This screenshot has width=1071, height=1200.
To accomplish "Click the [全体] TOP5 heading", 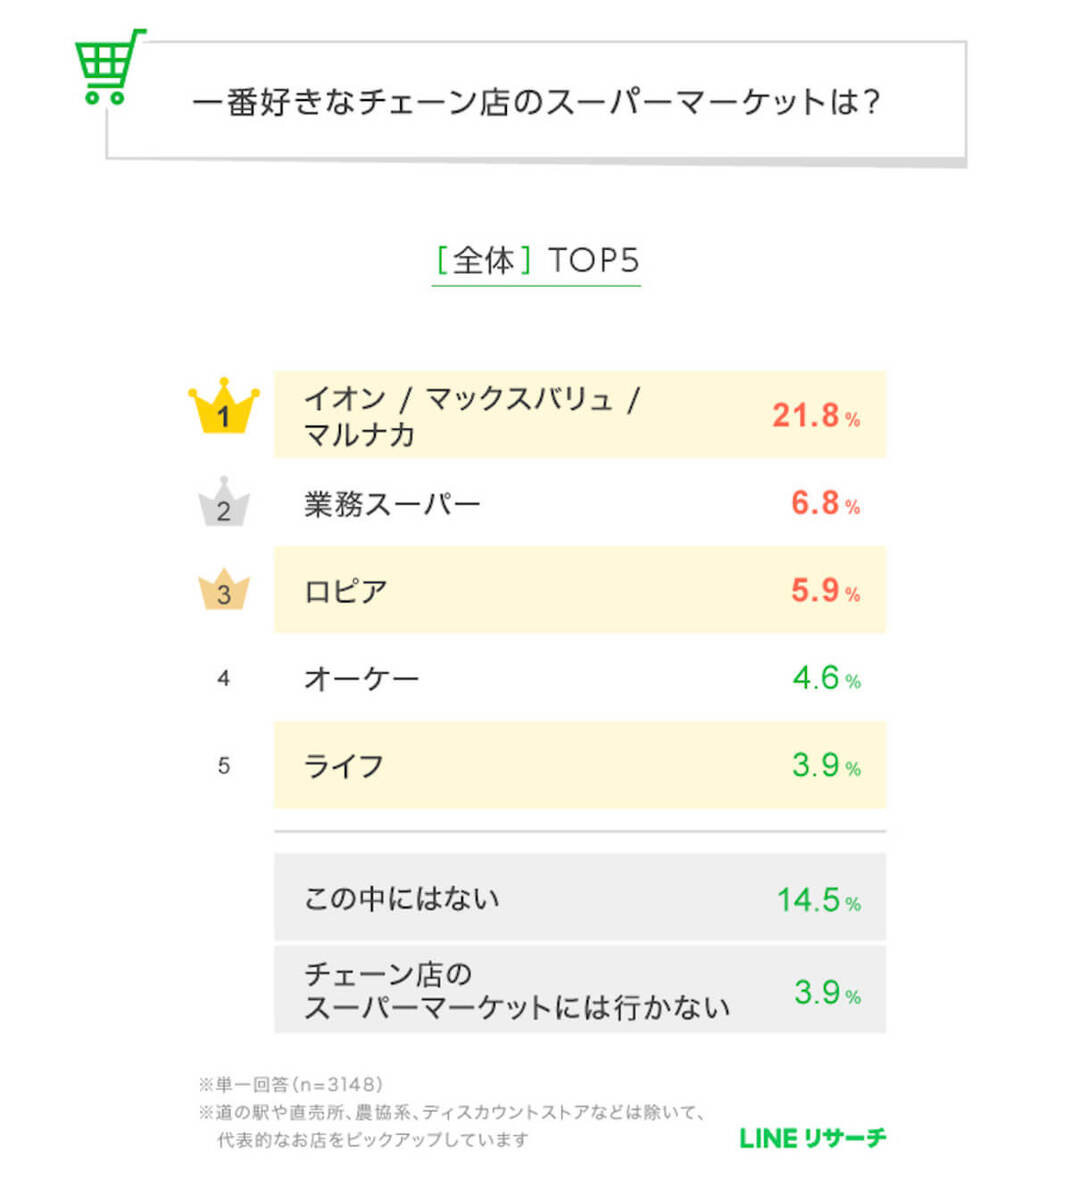I will click(536, 261).
